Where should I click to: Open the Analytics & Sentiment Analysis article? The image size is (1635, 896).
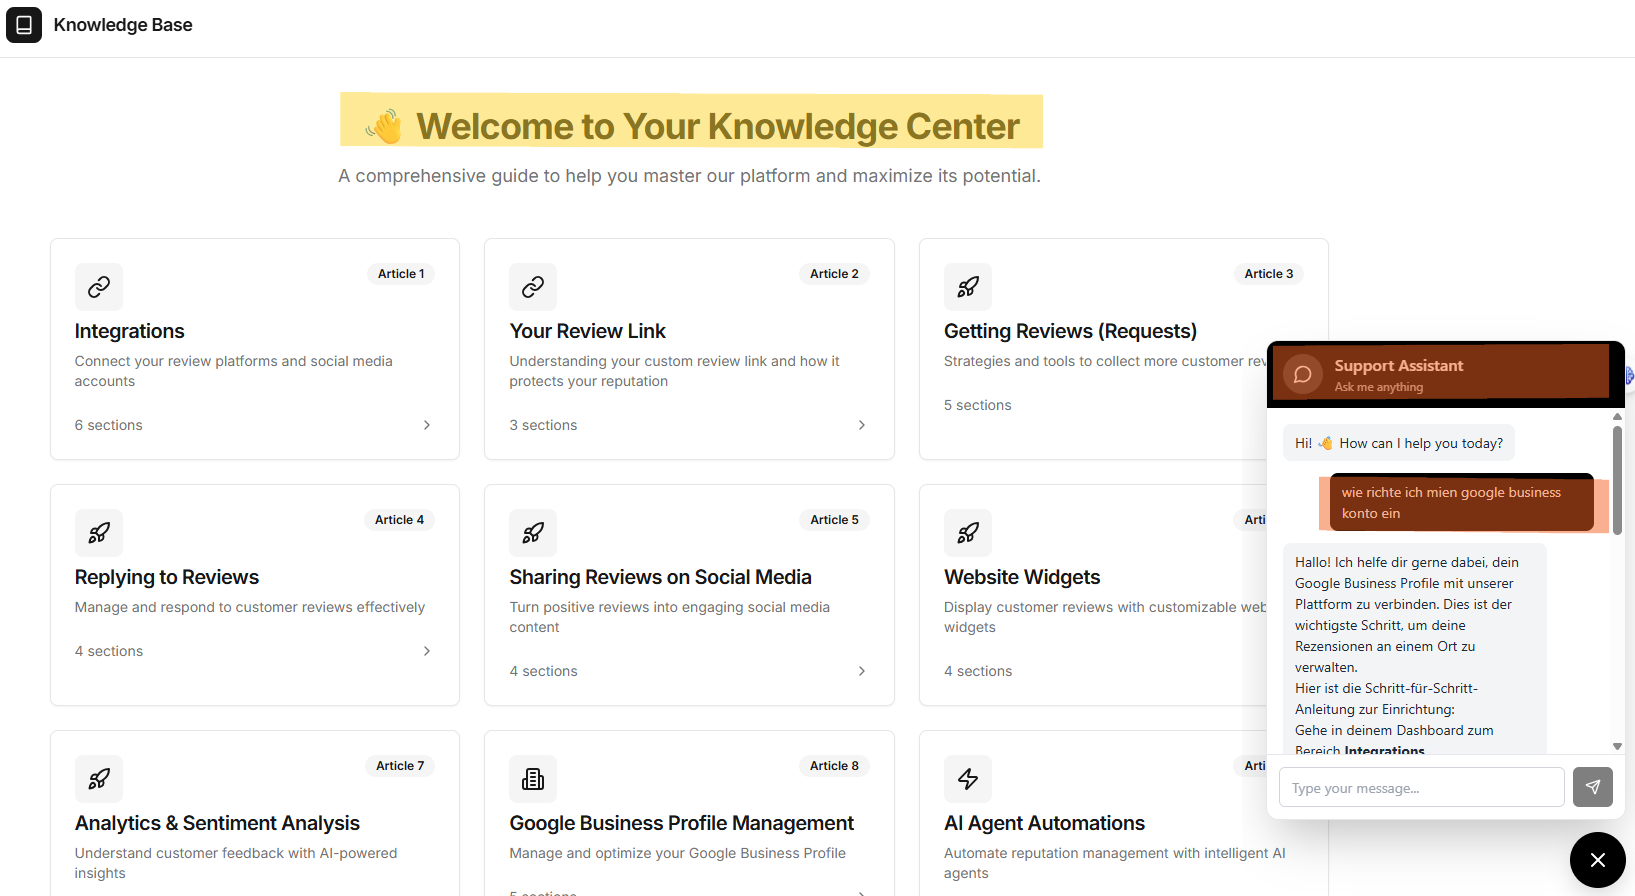coord(217,823)
